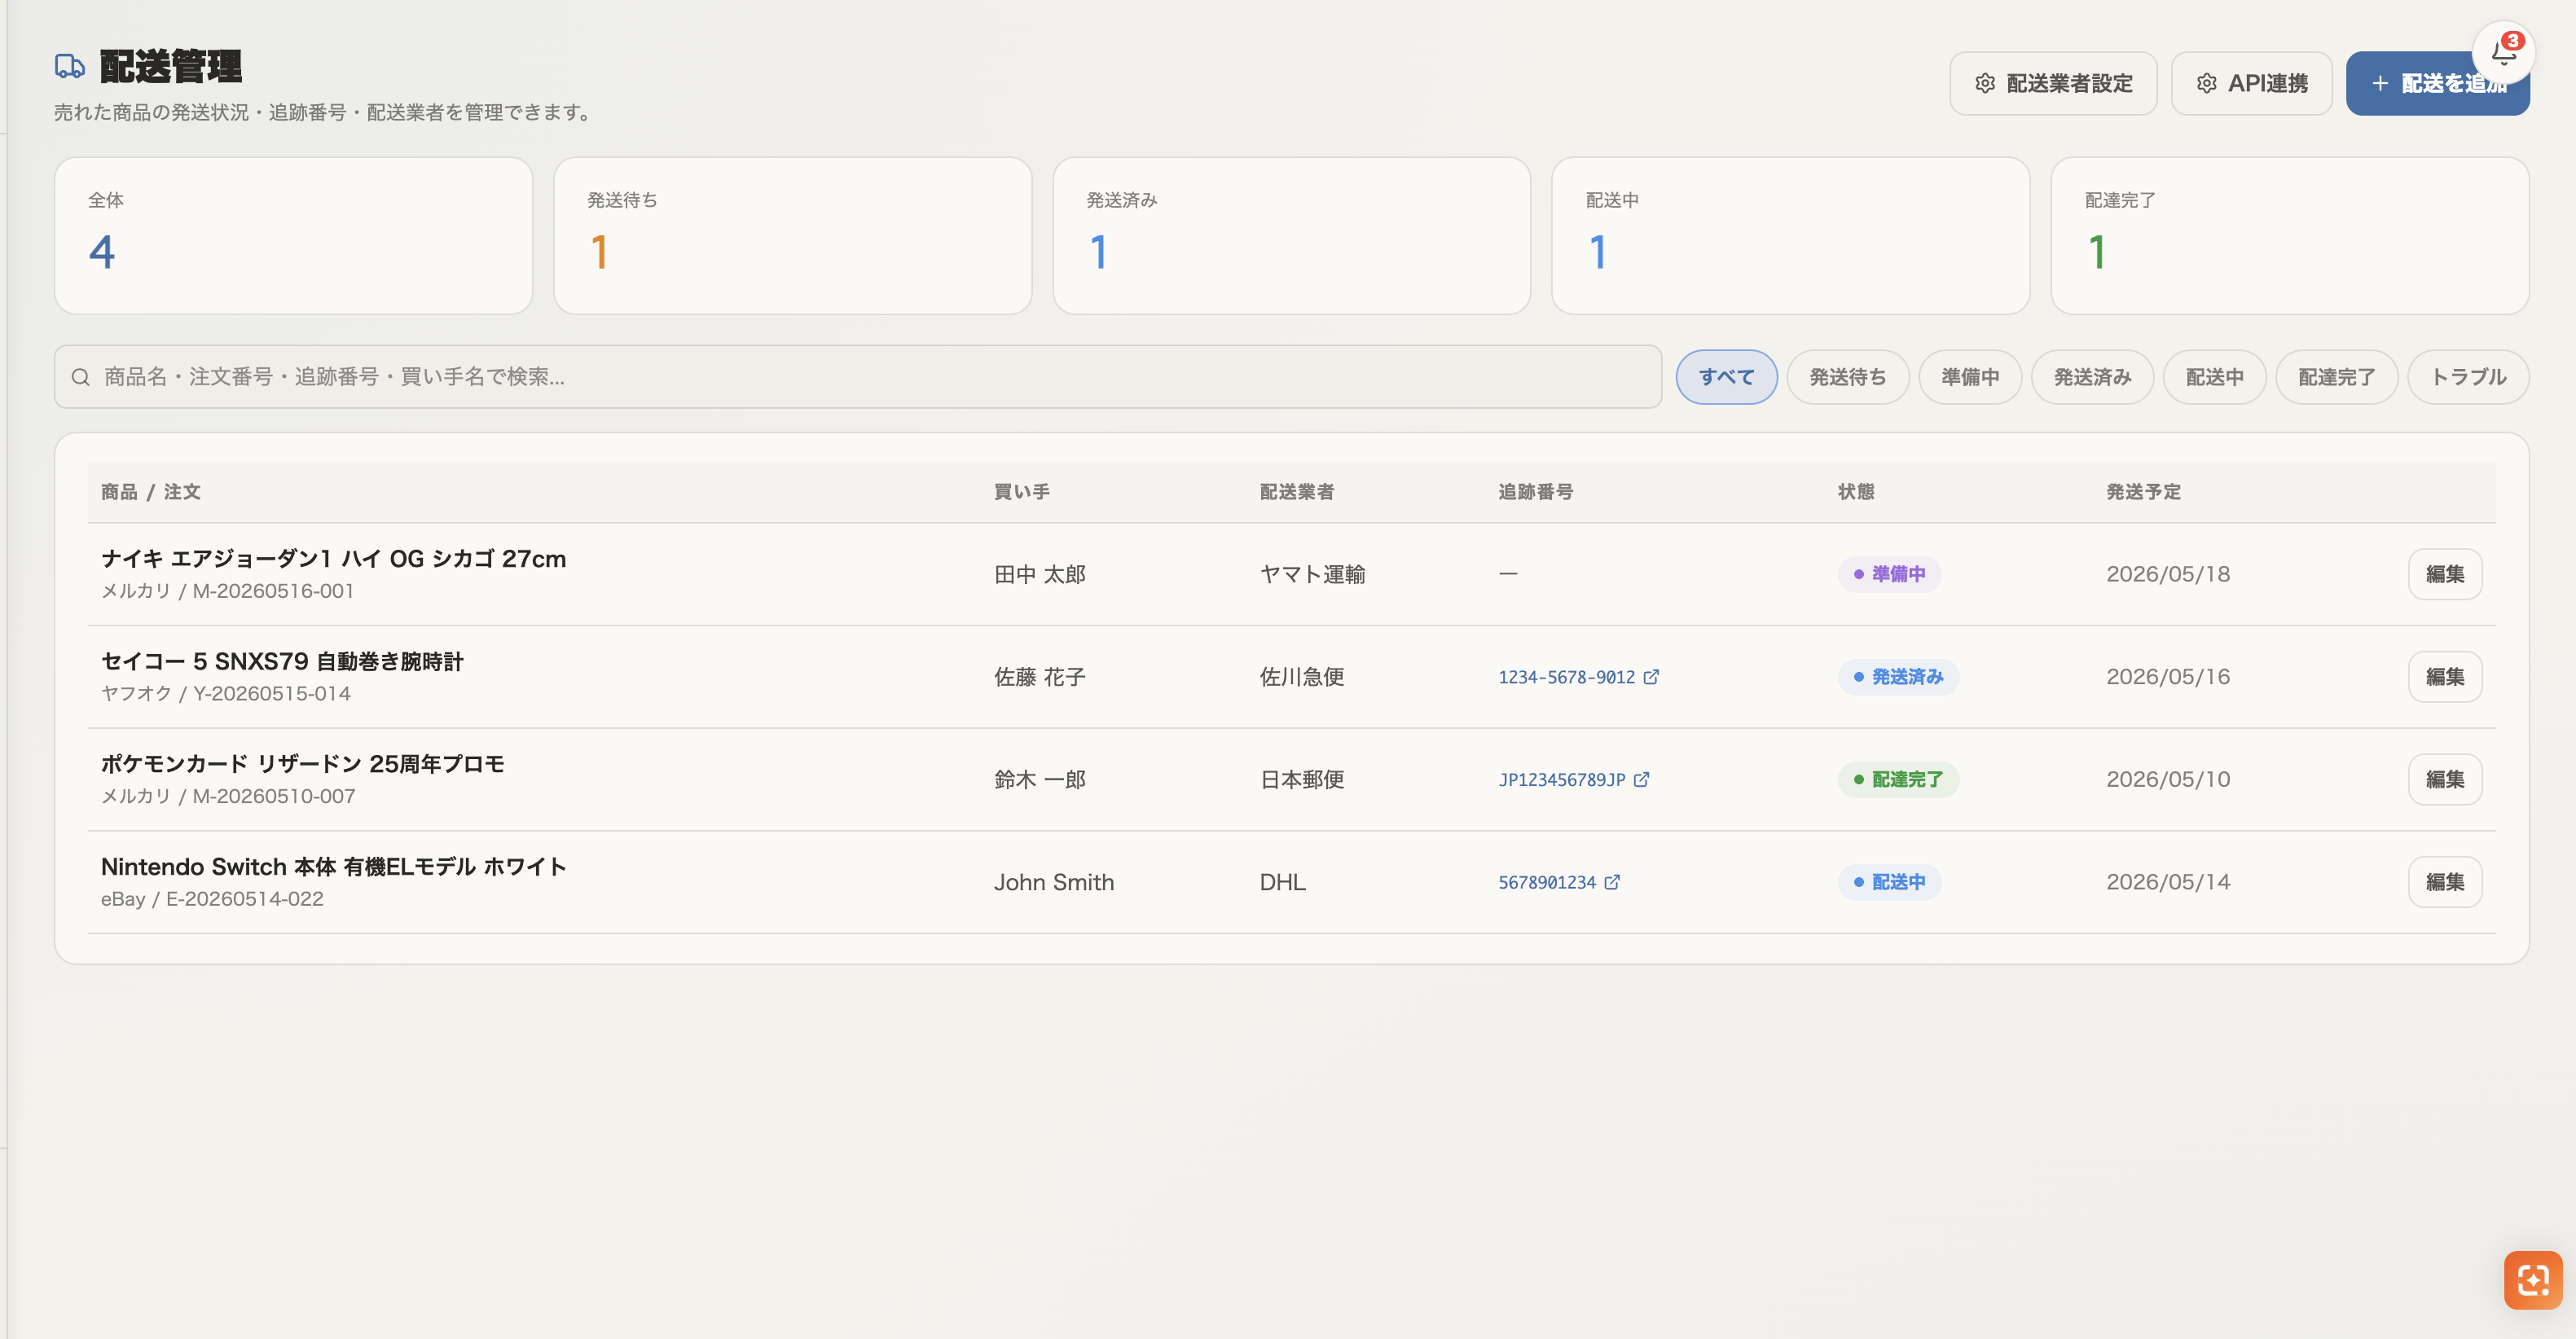
Task: Edit the Nintendo Switch order
Action: (2445, 882)
